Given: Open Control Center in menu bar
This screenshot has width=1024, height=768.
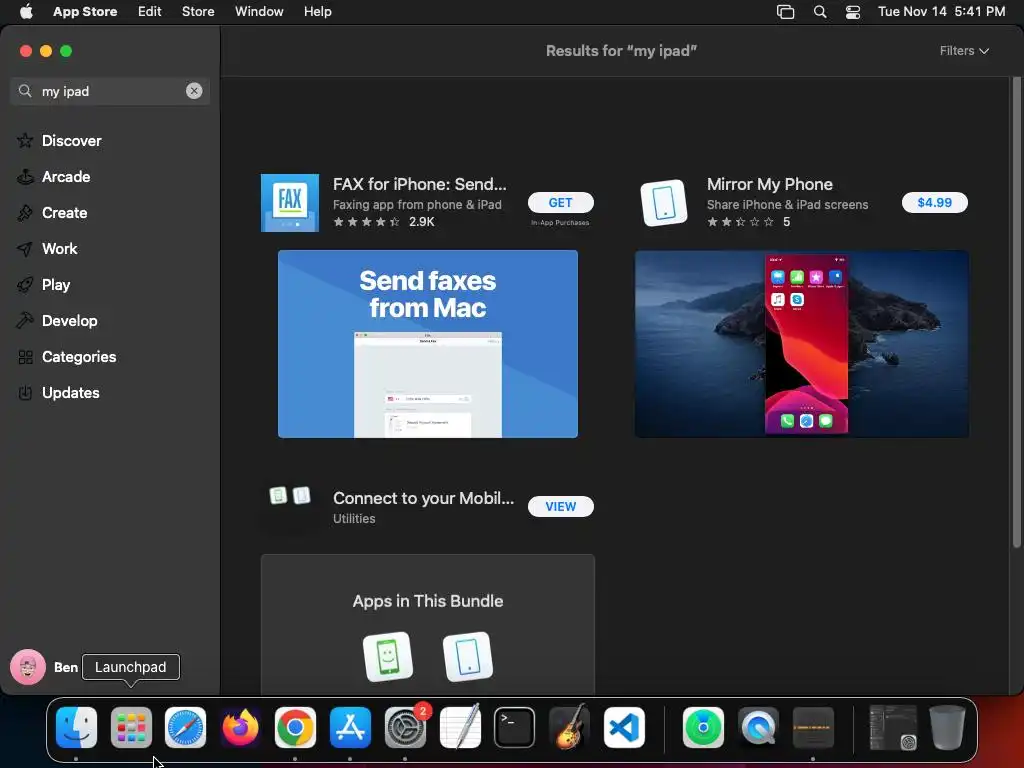Looking at the screenshot, I should 853,11.
